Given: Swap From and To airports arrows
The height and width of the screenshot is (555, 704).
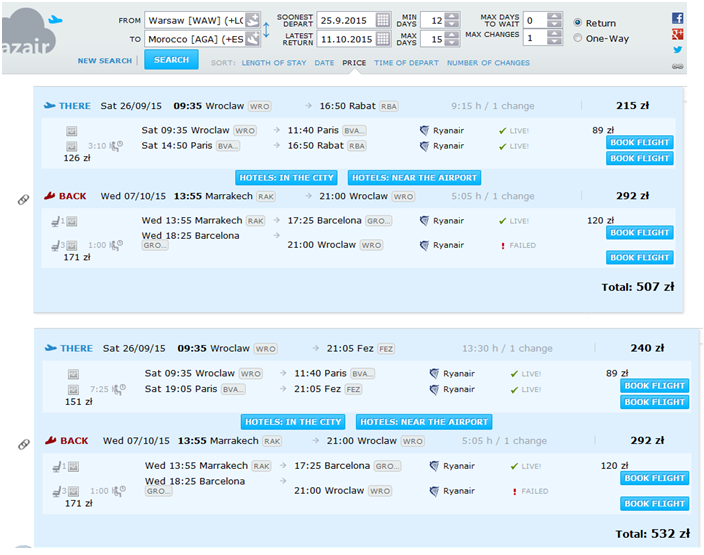Looking at the screenshot, I should 266,30.
